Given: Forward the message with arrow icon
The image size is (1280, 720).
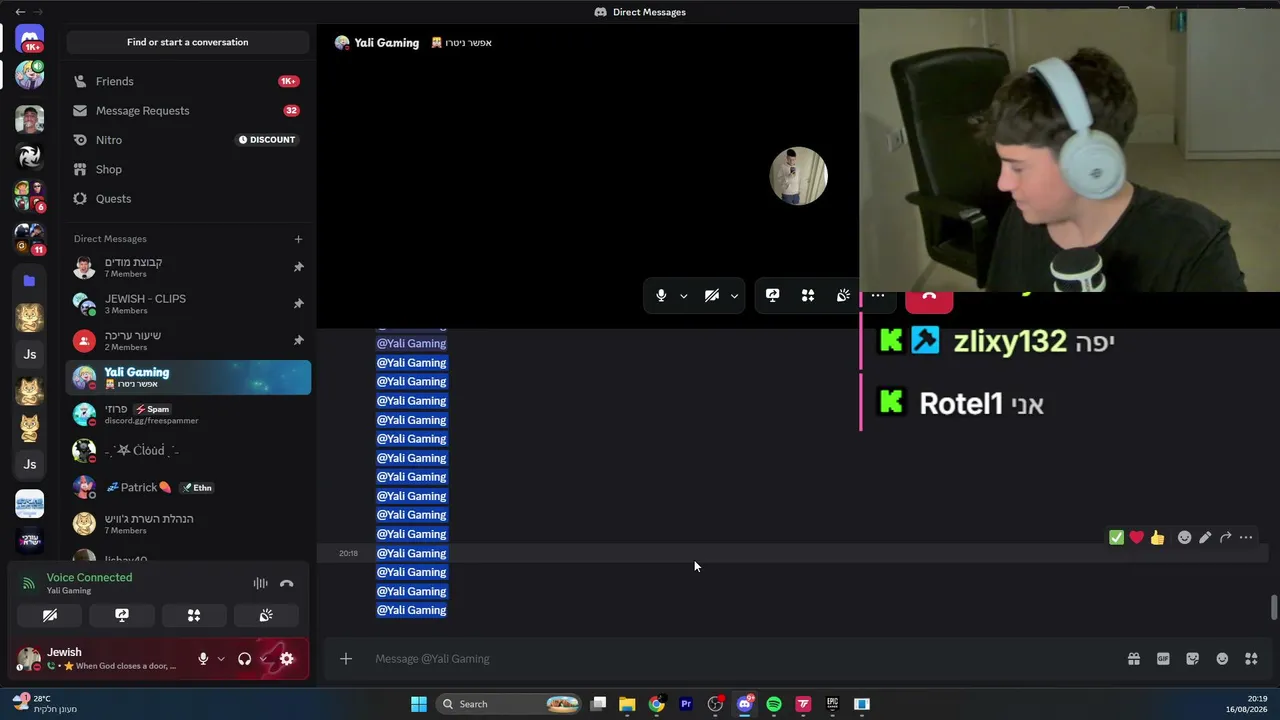Looking at the screenshot, I should [x=1225, y=538].
